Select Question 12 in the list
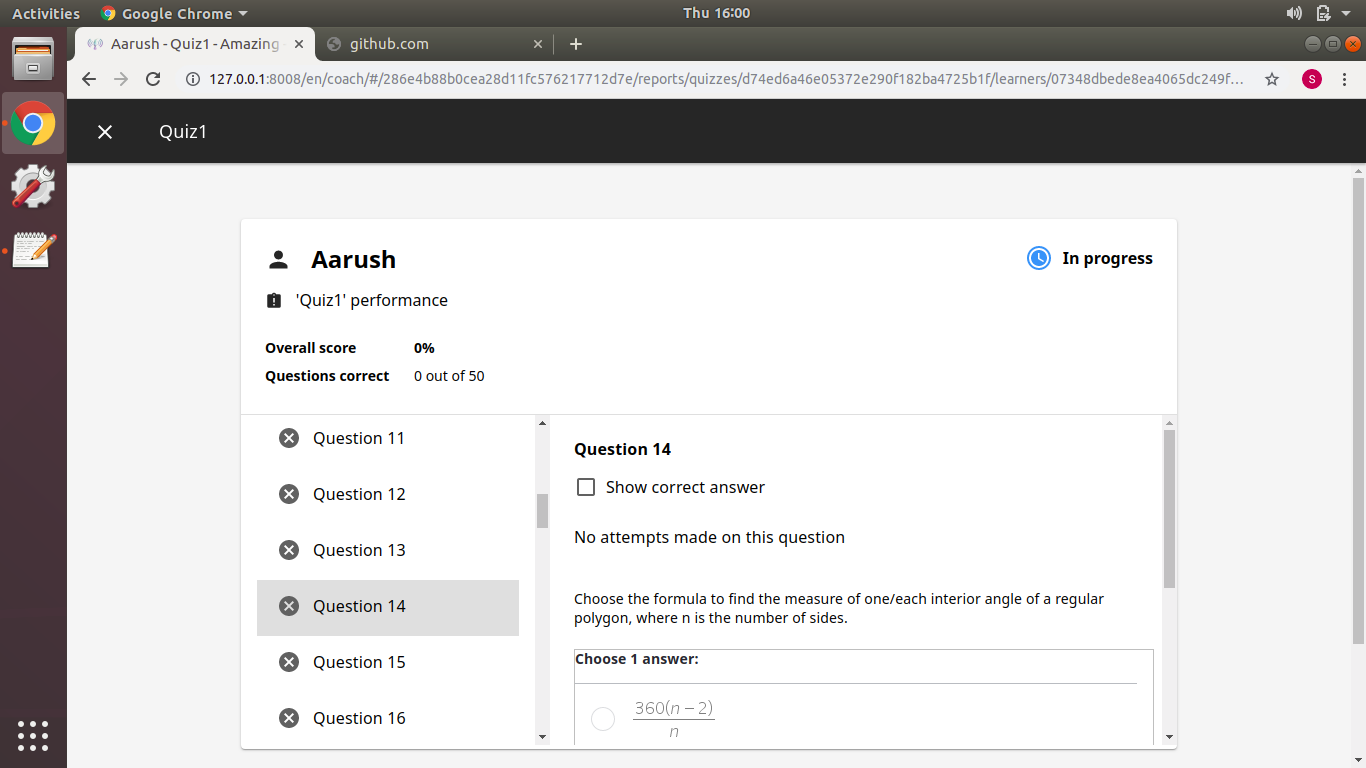 [388, 494]
